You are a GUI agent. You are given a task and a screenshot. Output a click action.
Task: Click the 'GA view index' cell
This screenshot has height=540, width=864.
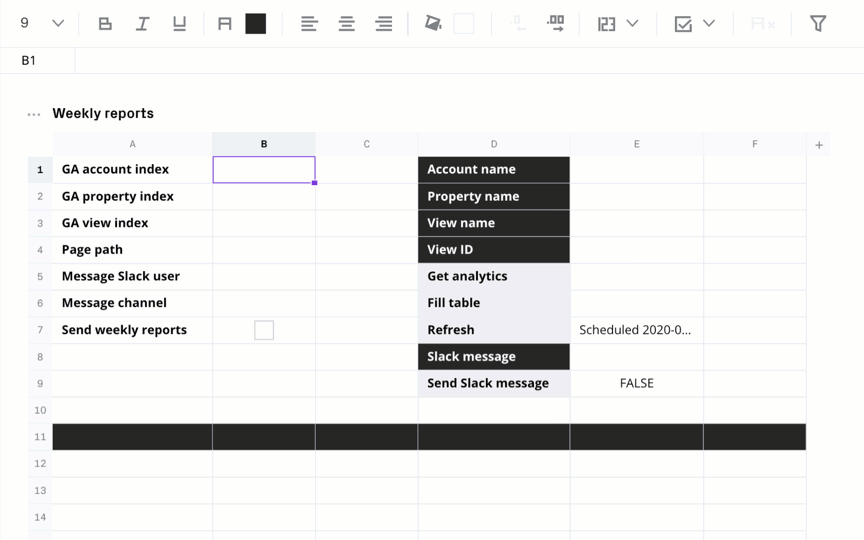coord(132,223)
